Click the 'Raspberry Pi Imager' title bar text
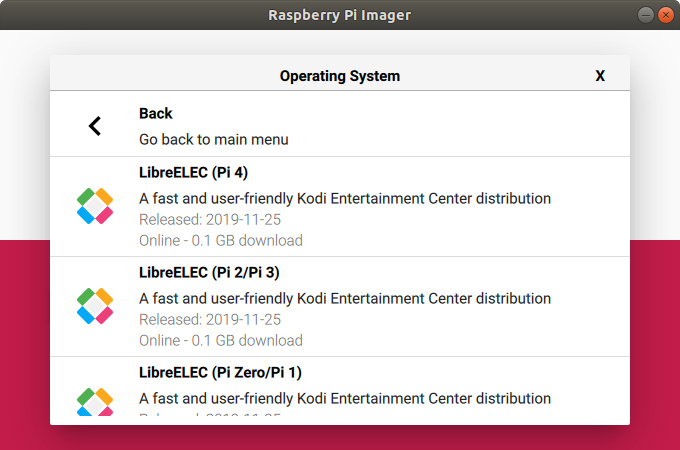The width and height of the screenshot is (680, 450). [340, 15]
